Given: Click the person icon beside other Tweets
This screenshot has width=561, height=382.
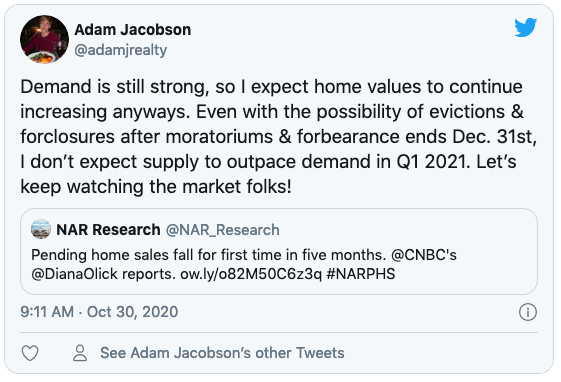Looking at the screenshot, I should (x=80, y=353).
